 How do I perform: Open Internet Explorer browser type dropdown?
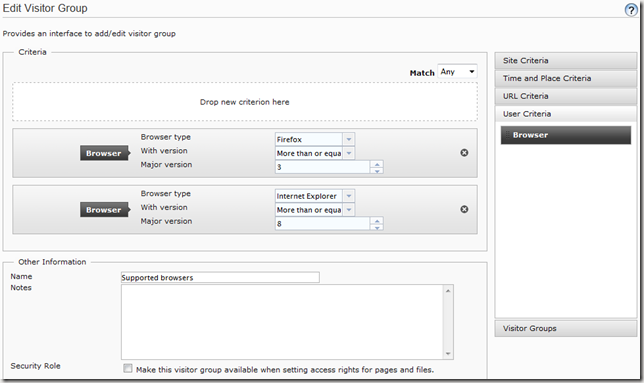(x=348, y=196)
